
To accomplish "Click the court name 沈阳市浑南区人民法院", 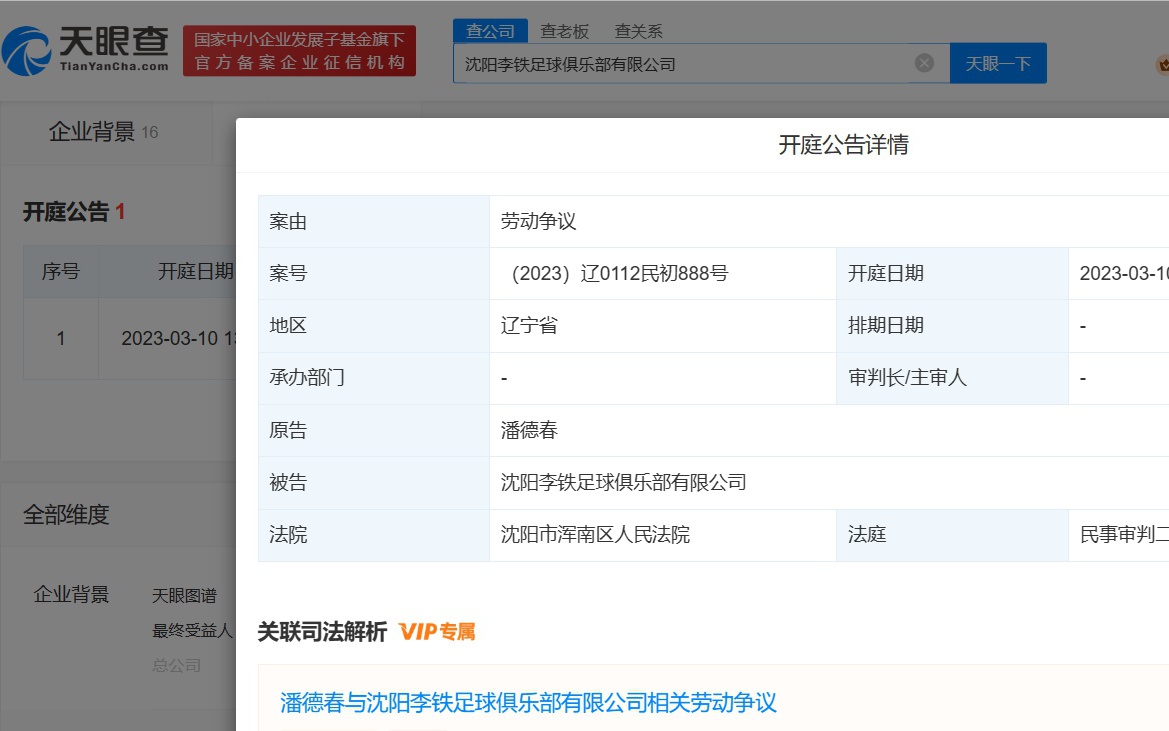I will (x=595, y=534).
